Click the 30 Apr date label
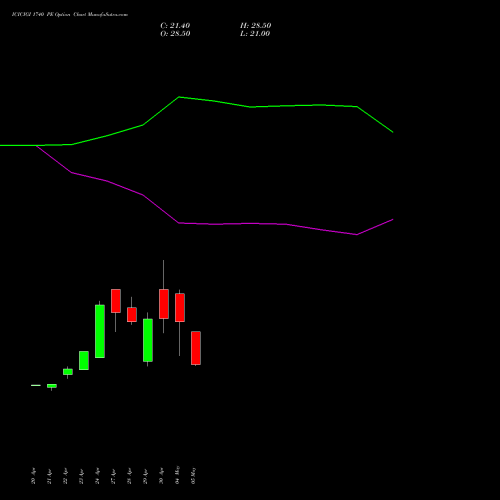Screen dimensions: 500x500 (161, 476)
